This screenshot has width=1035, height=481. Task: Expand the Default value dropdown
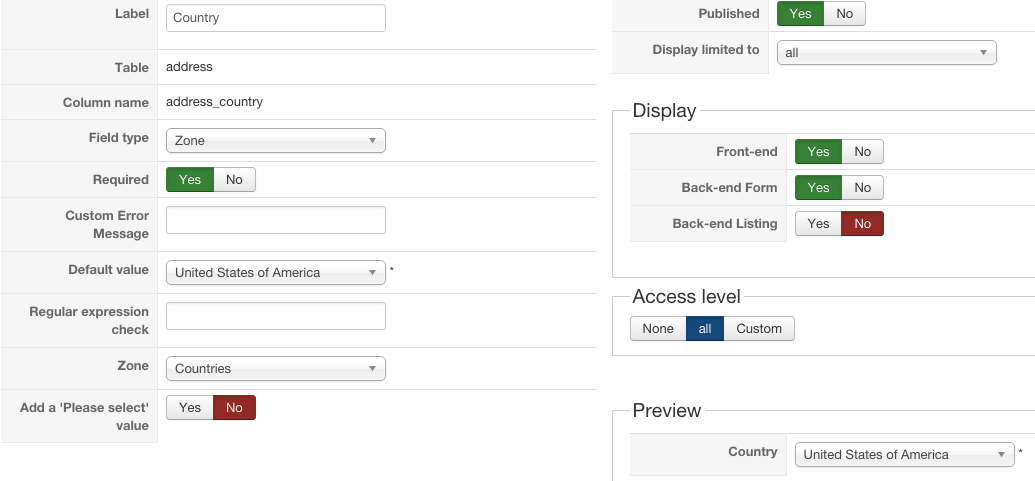(x=275, y=273)
